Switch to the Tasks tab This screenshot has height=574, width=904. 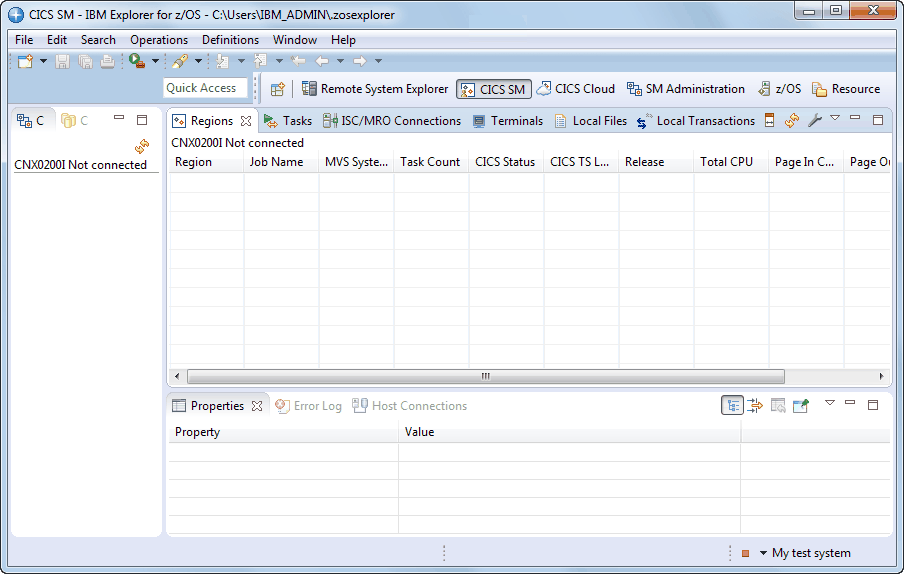pos(288,121)
